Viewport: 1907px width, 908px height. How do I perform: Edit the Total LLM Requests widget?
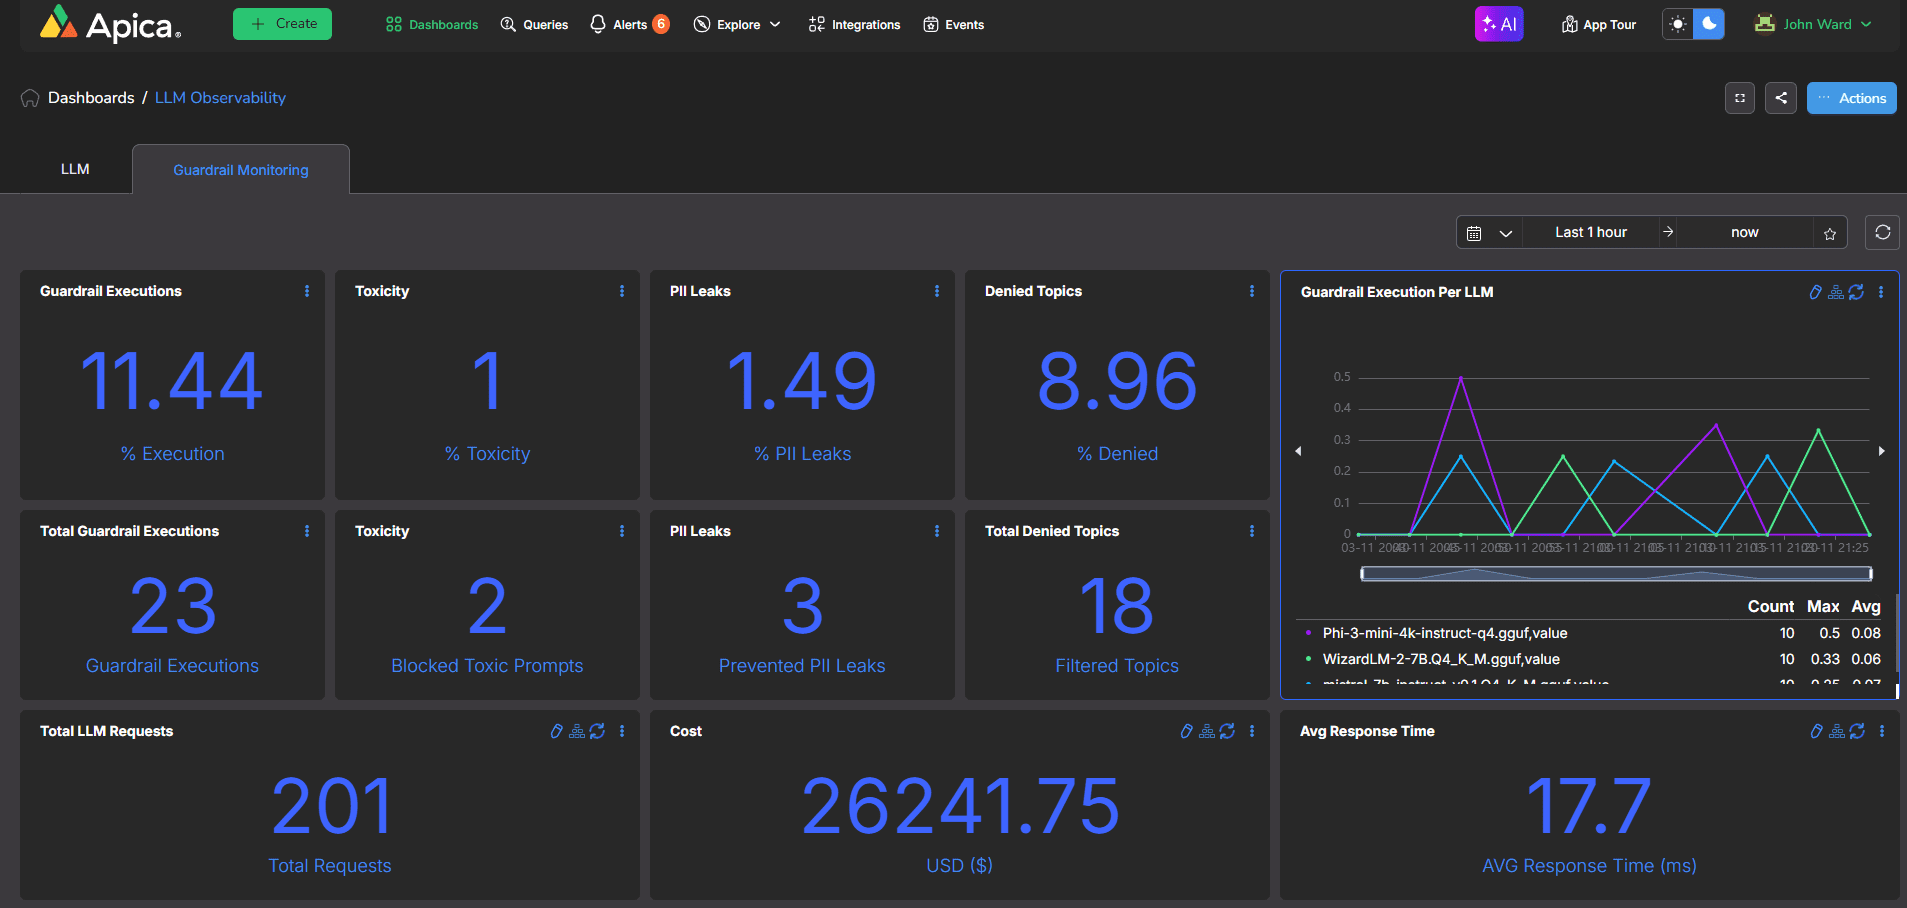pyautogui.click(x=556, y=731)
